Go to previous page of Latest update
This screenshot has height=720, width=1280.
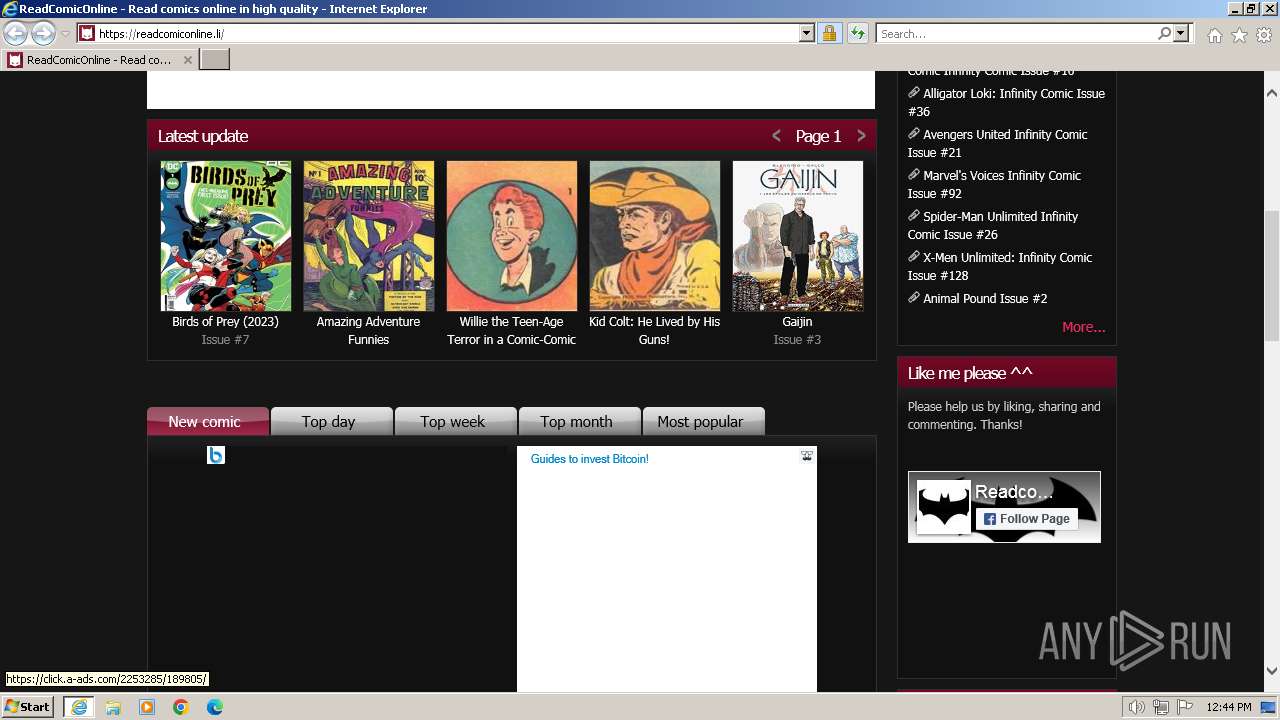coord(776,136)
